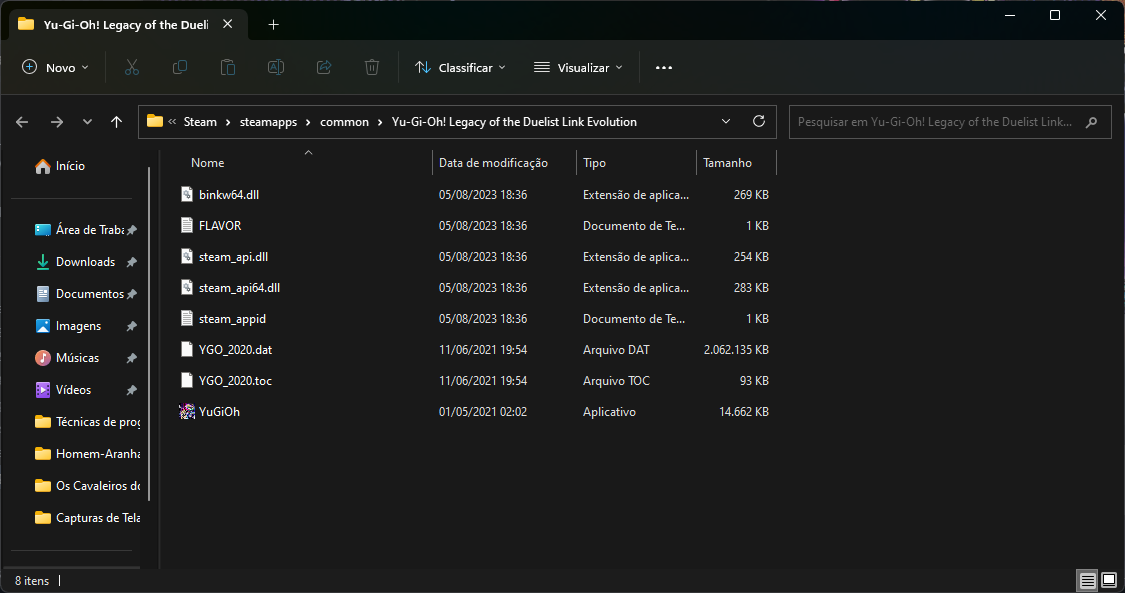This screenshot has height=593, width=1125.
Task: Click the Rename icon in toolbar
Action: [x=276, y=67]
